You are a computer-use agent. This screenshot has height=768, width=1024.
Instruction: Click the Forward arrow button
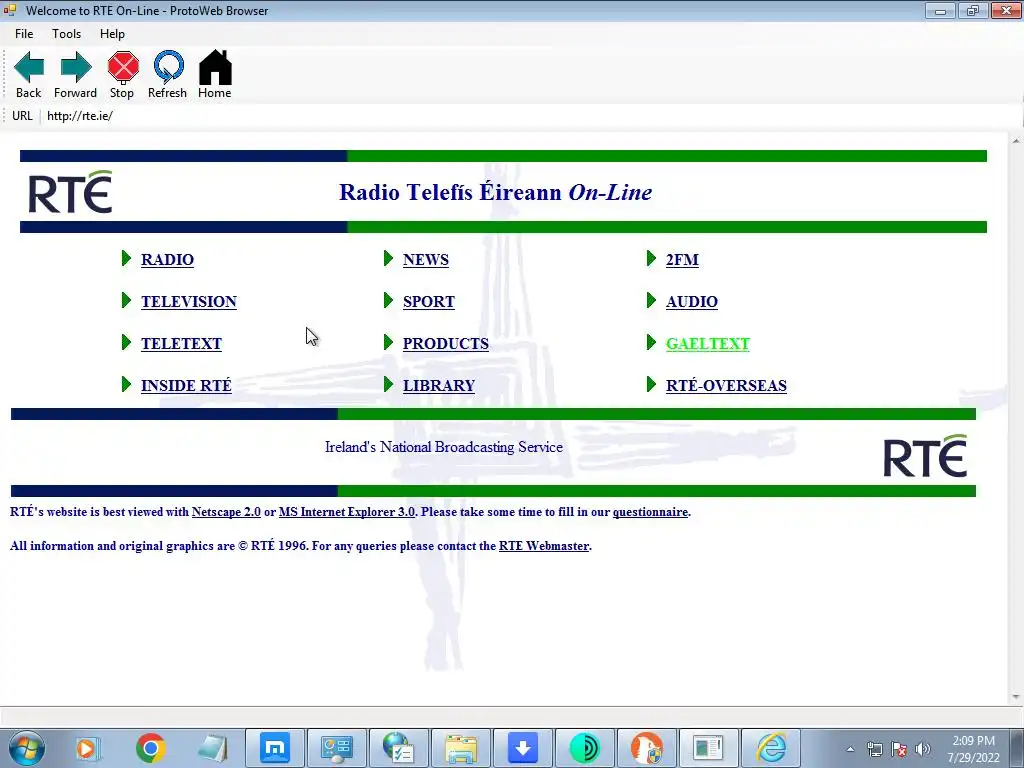76,74
